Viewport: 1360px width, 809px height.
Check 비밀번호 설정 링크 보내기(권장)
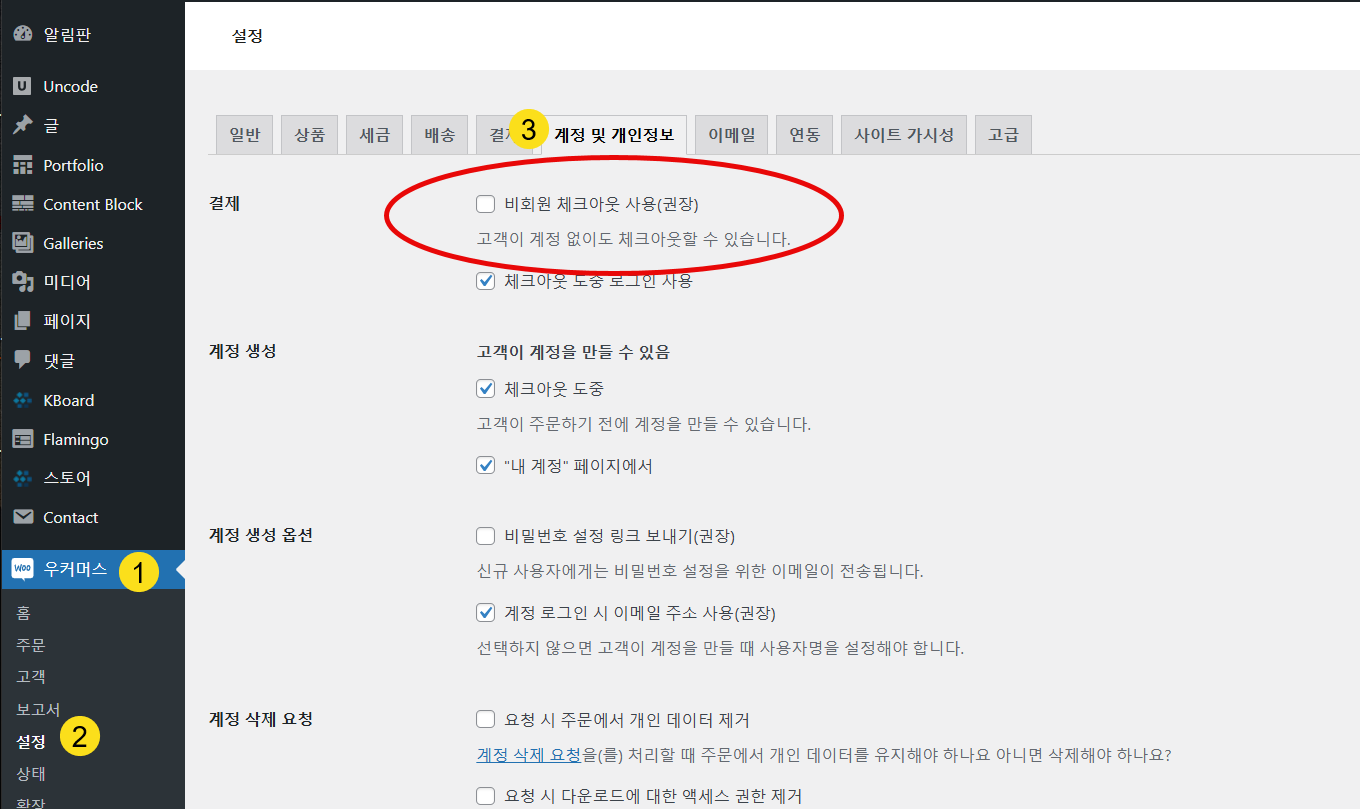tap(485, 535)
